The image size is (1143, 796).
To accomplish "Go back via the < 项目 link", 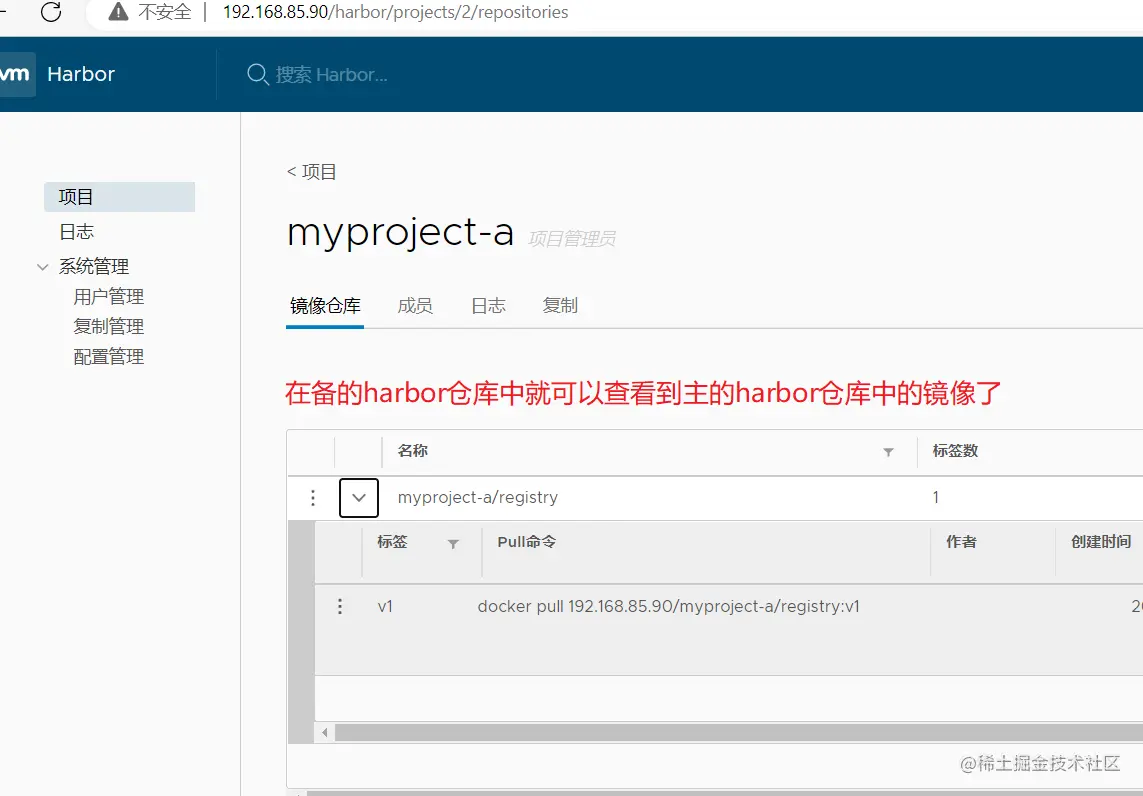I will (311, 172).
